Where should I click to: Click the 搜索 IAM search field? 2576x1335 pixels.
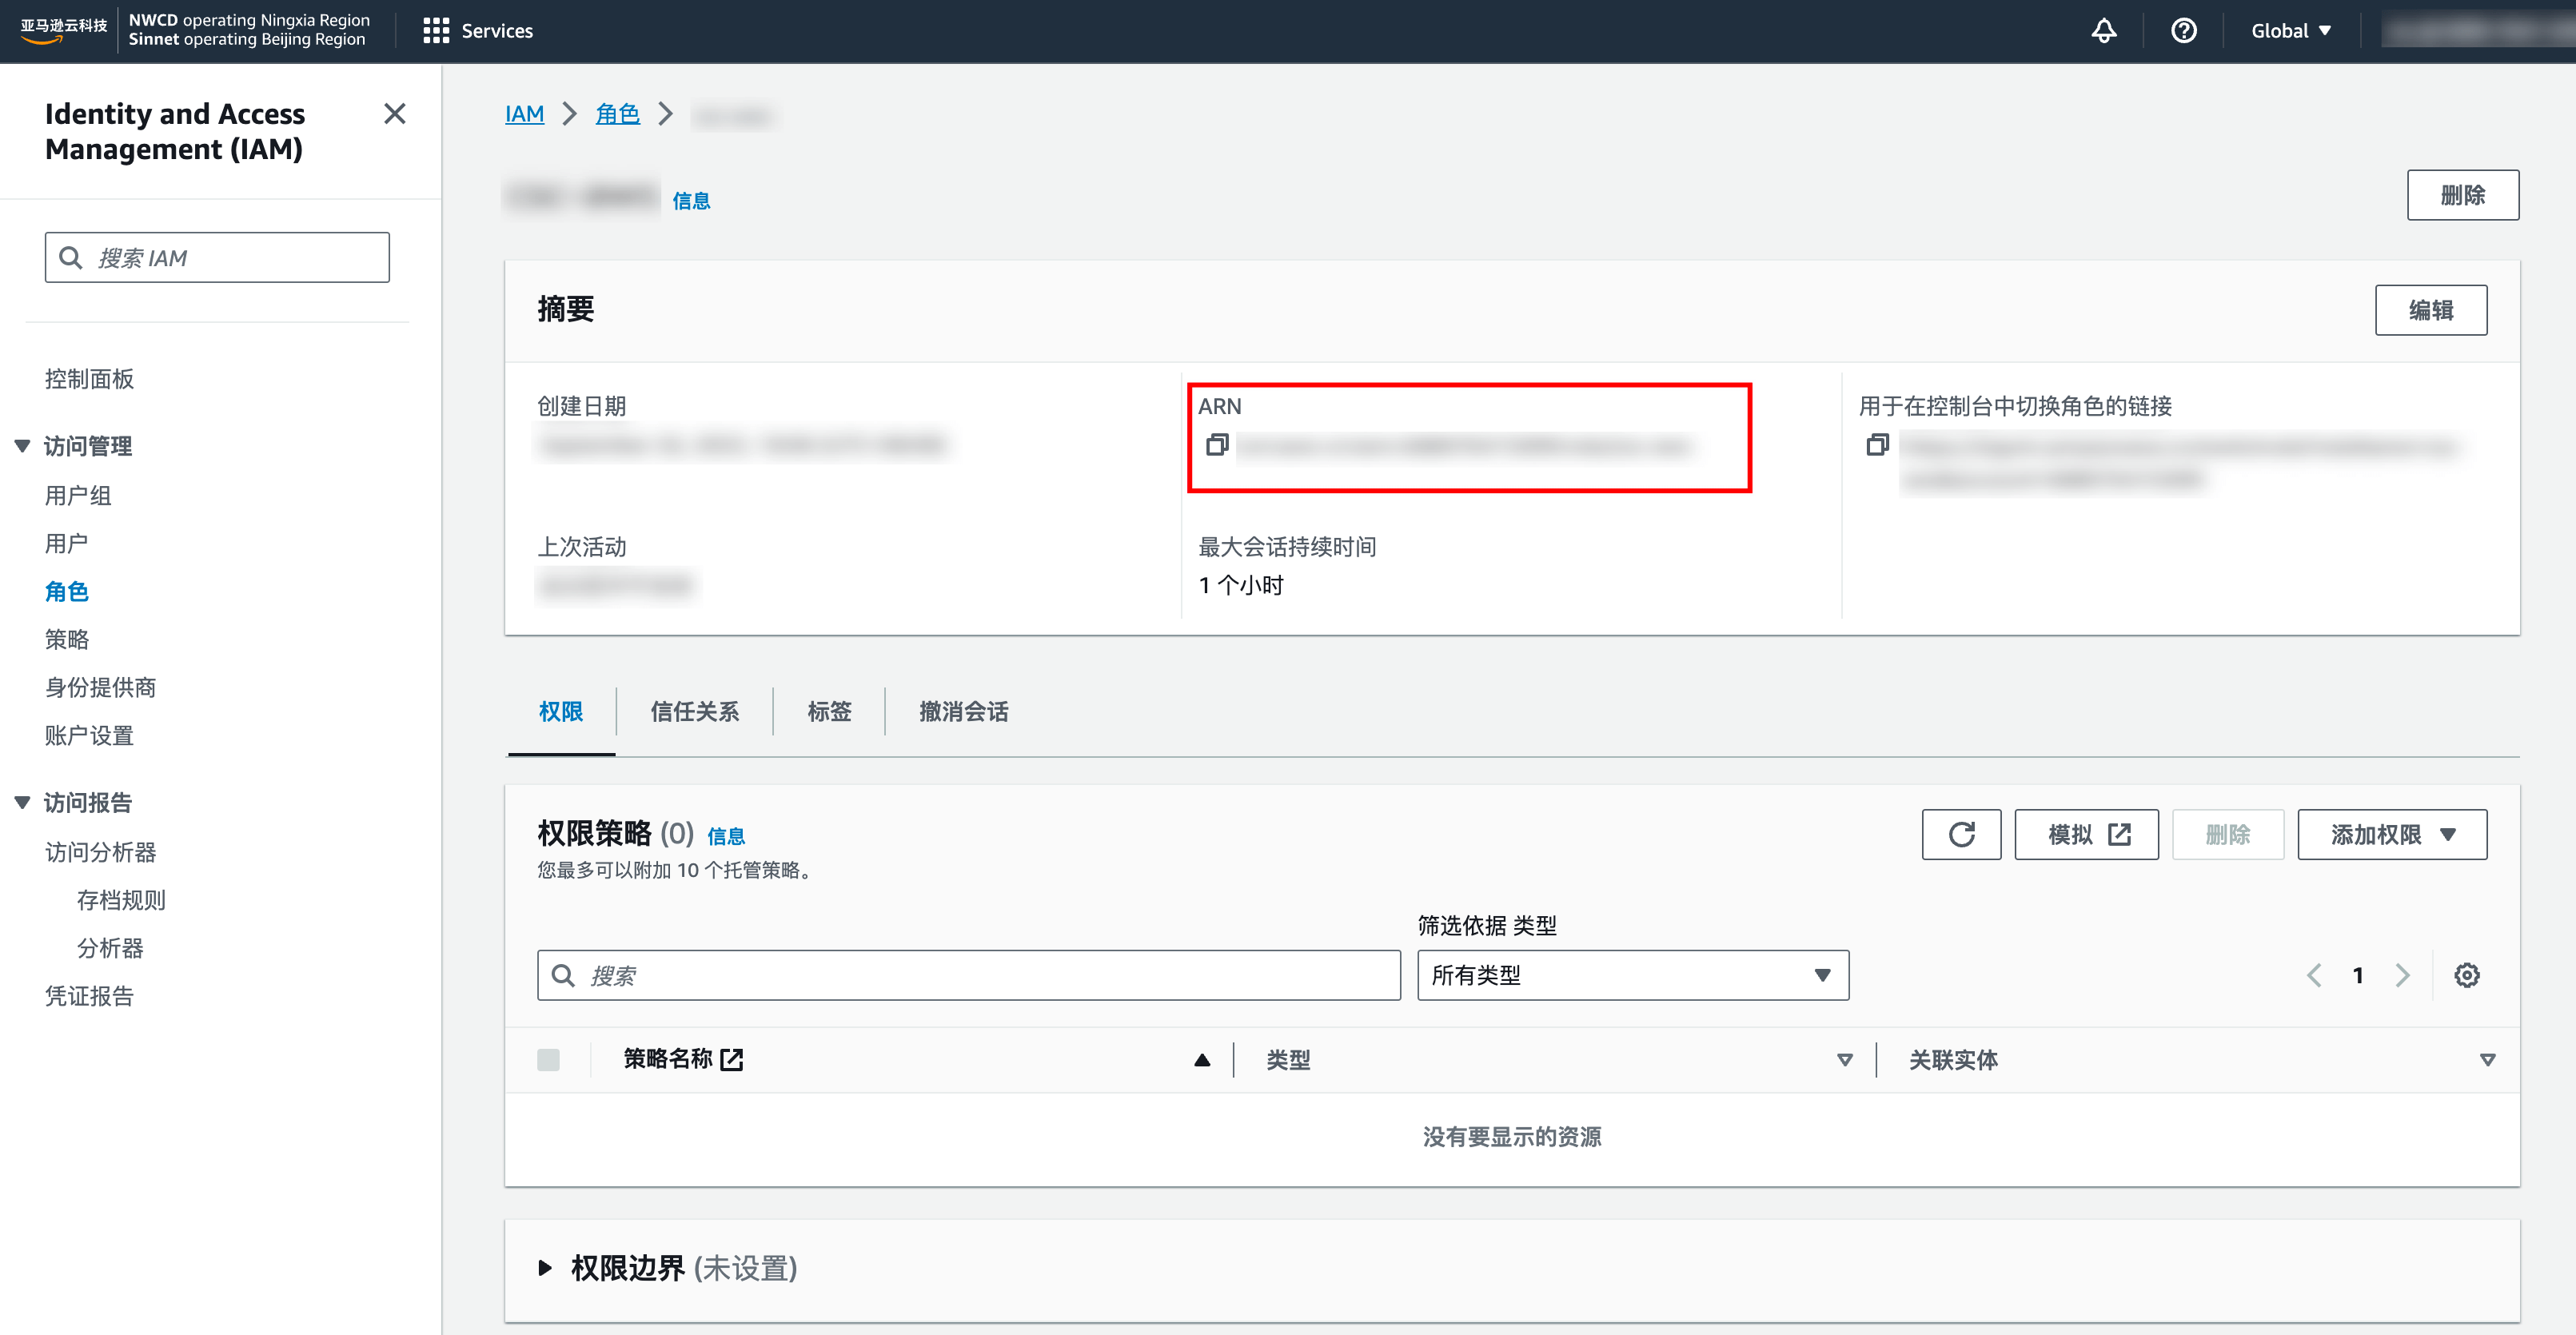tap(217, 258)
